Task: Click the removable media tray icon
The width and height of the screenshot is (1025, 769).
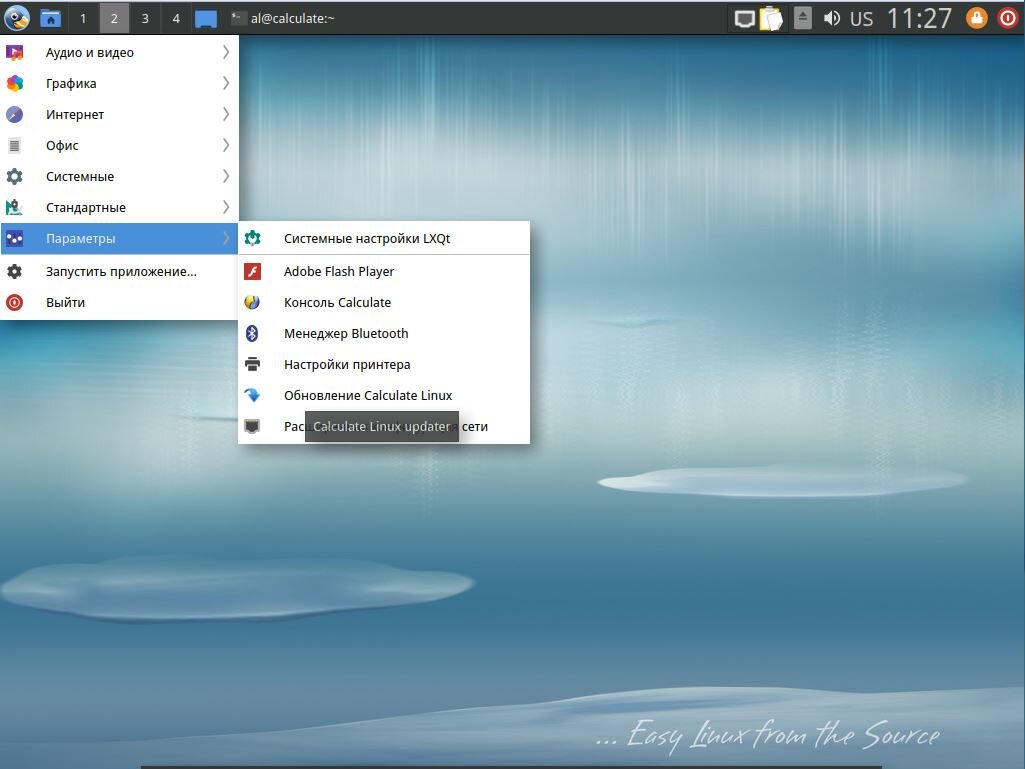Action: click(x=802, y=17)
